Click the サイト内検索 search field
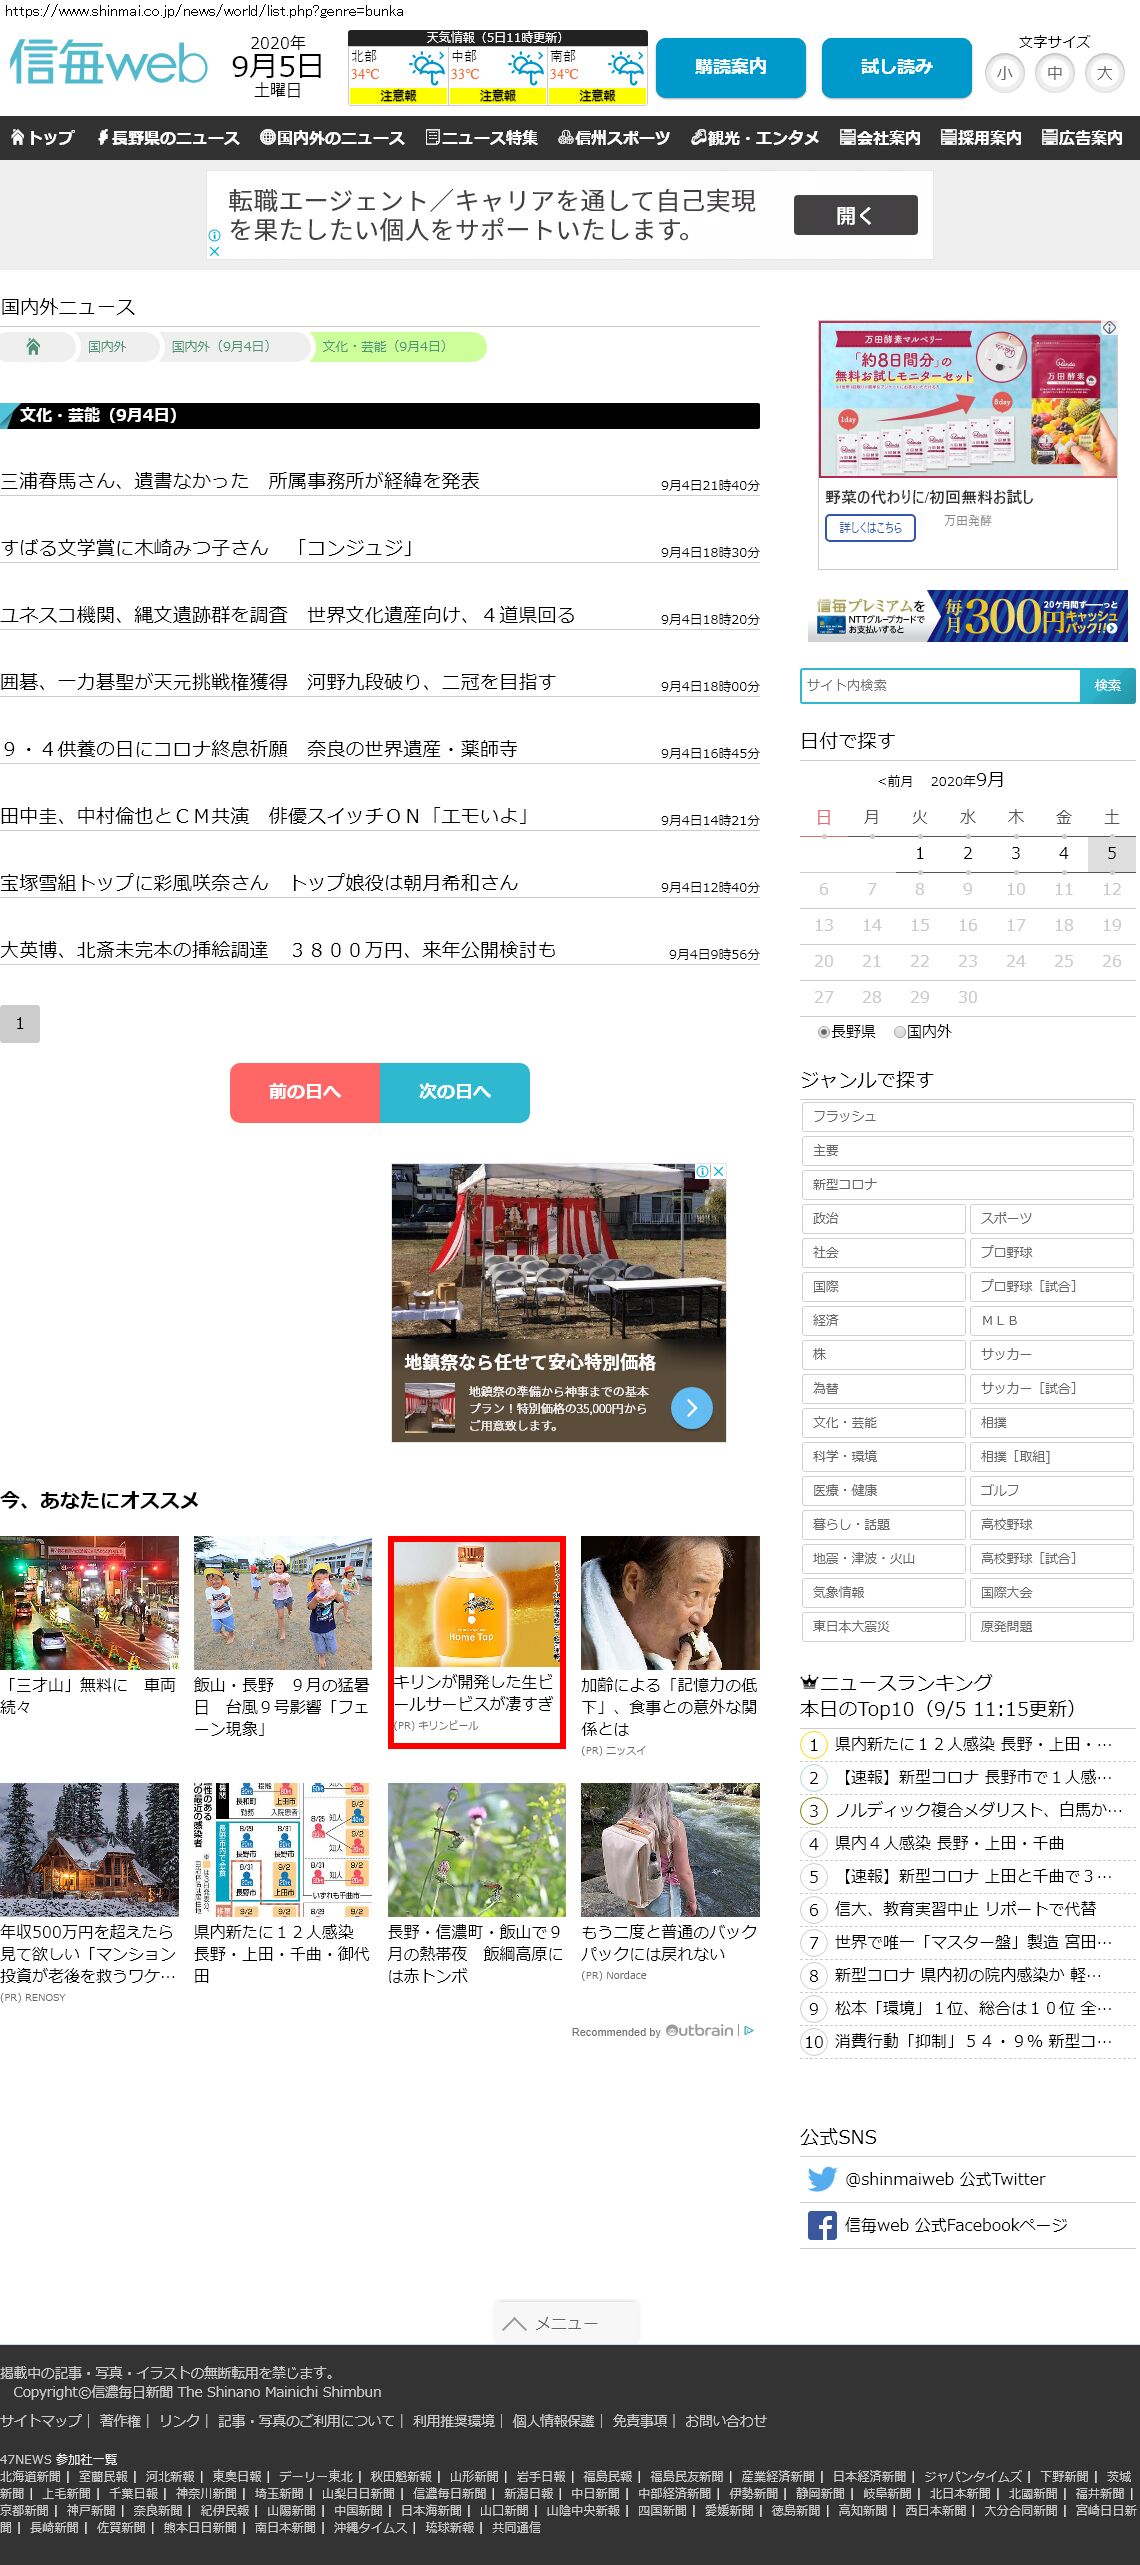 [x=940, y=685]
